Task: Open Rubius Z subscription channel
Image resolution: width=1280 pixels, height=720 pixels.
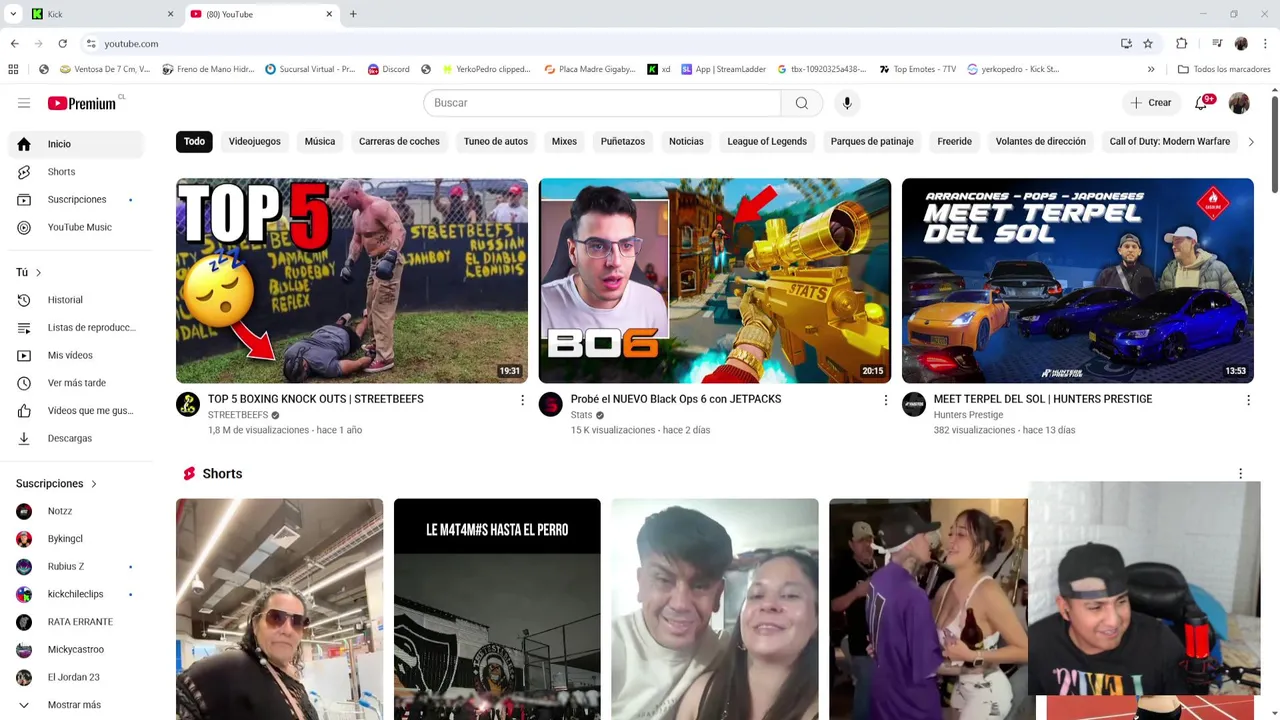Action: [x=76, y=567]
